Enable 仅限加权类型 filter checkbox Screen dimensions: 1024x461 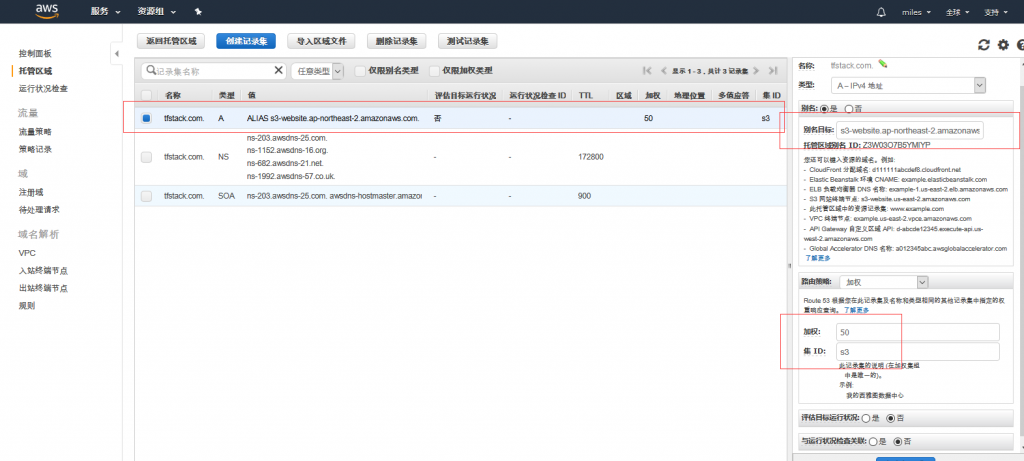pos(434,71)
